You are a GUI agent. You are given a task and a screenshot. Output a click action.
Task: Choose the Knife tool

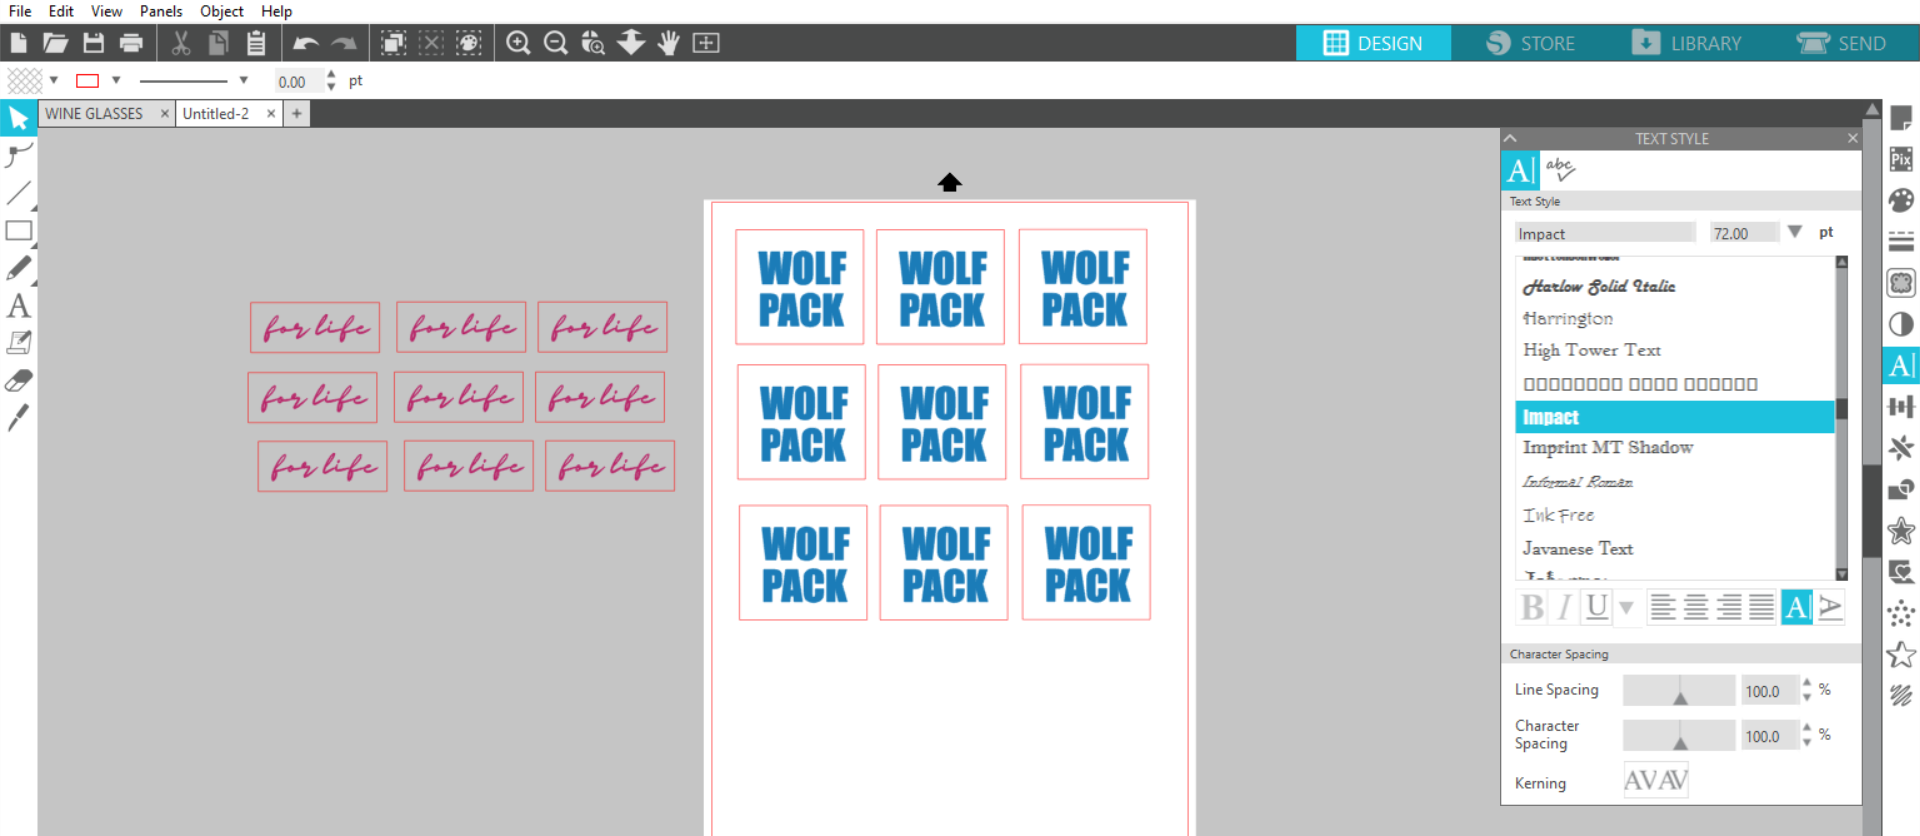[x=18, y=418]
